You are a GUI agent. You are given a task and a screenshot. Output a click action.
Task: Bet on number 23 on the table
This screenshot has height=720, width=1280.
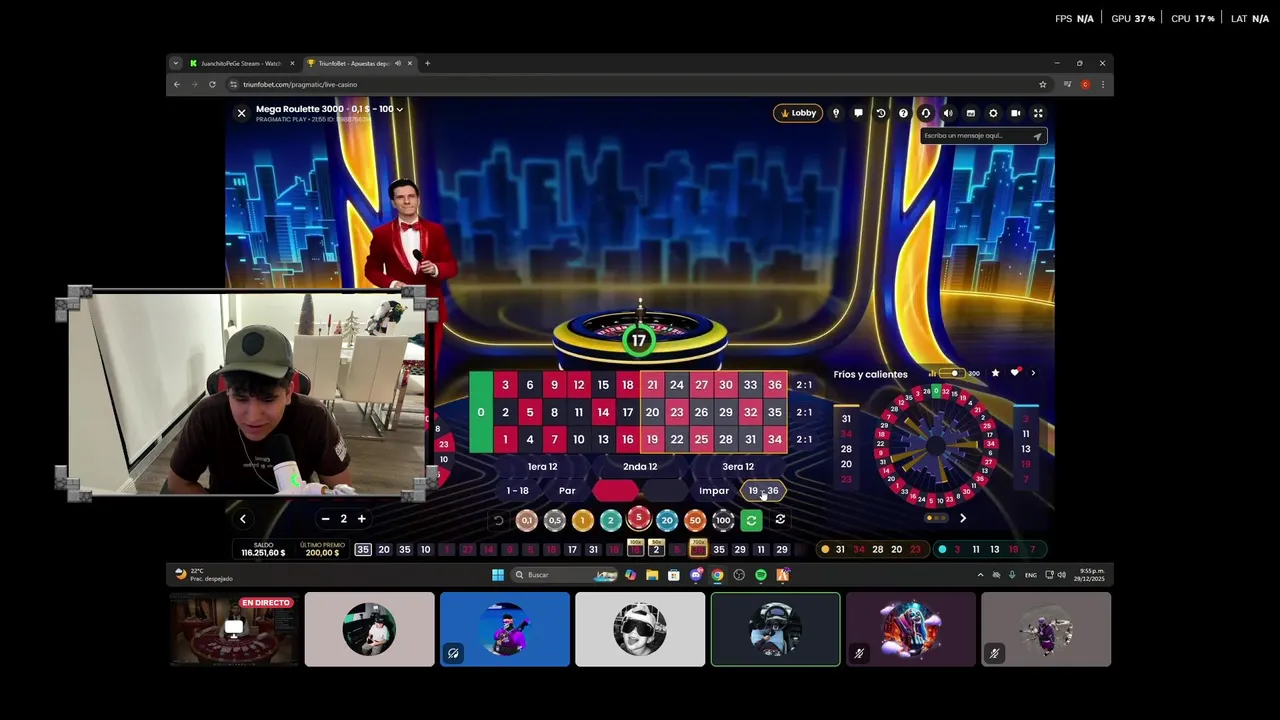pos(677,412)
